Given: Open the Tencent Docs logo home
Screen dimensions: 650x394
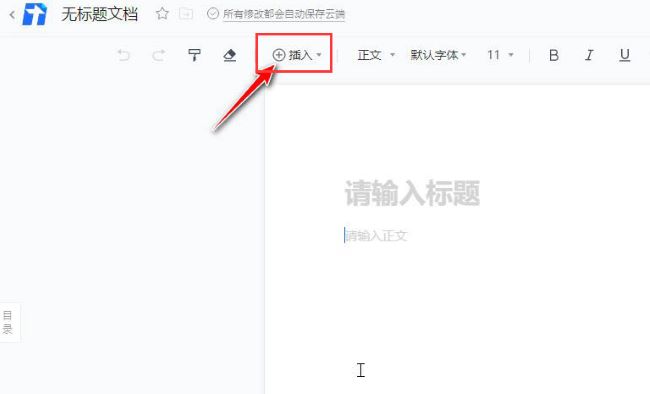Looking at the screenshot, I should tap(35, 14).
